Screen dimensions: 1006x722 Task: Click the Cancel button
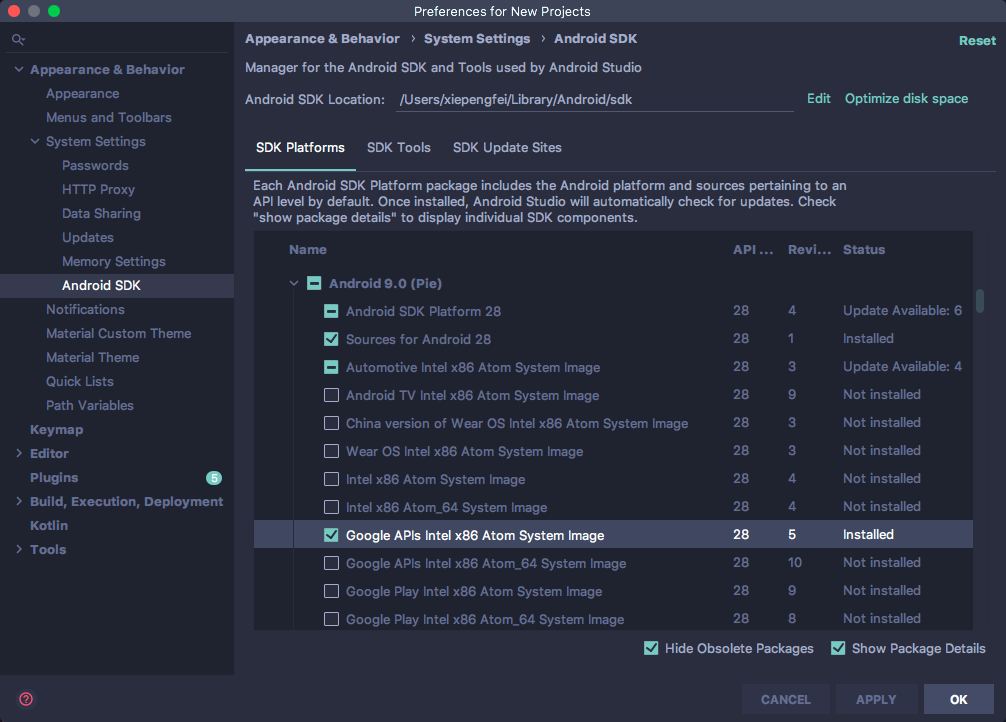[x=785, y=699]
